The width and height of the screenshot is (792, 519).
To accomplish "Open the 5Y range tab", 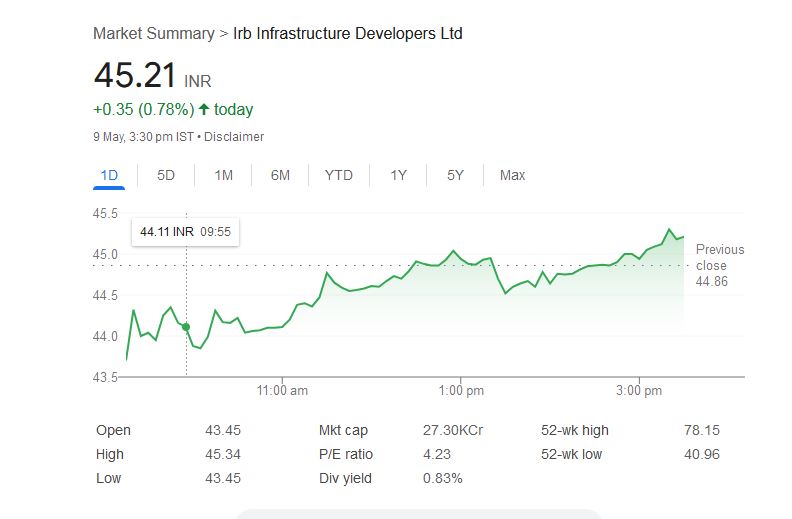I will coord(455,175).
